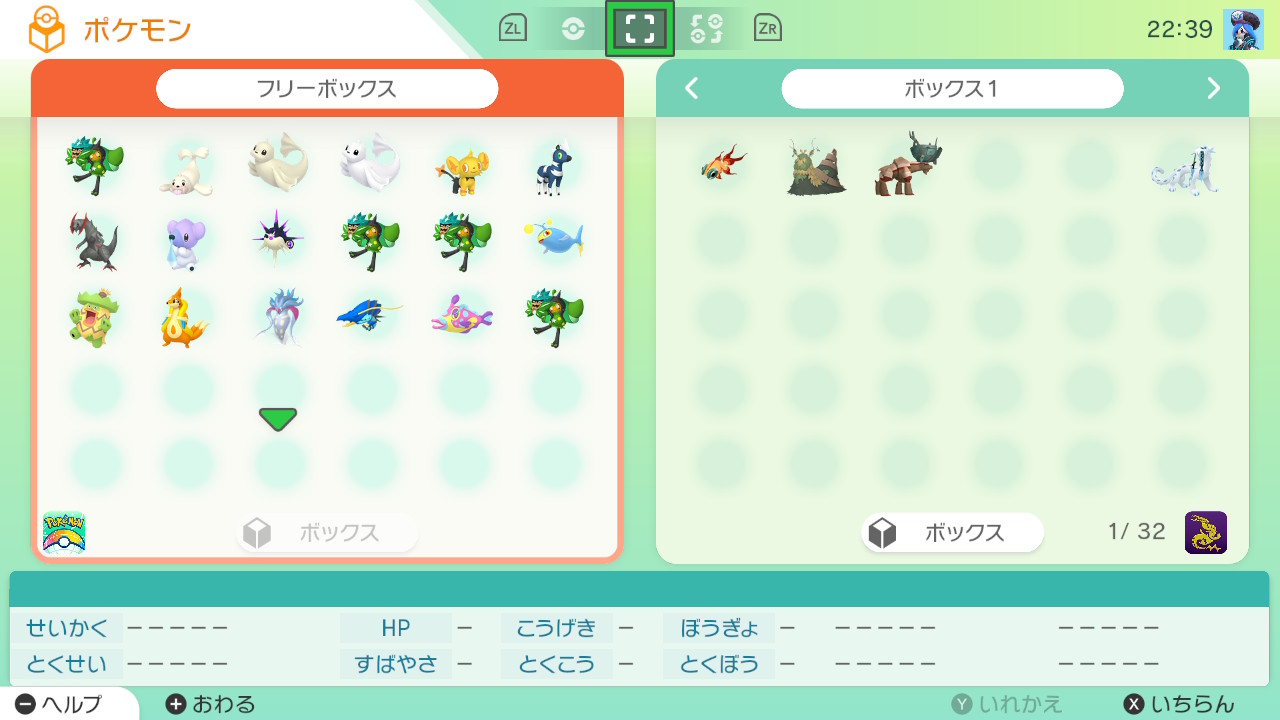Open the フリーボックス title tab
This screenshot has width=1280, height=720.
327,88
